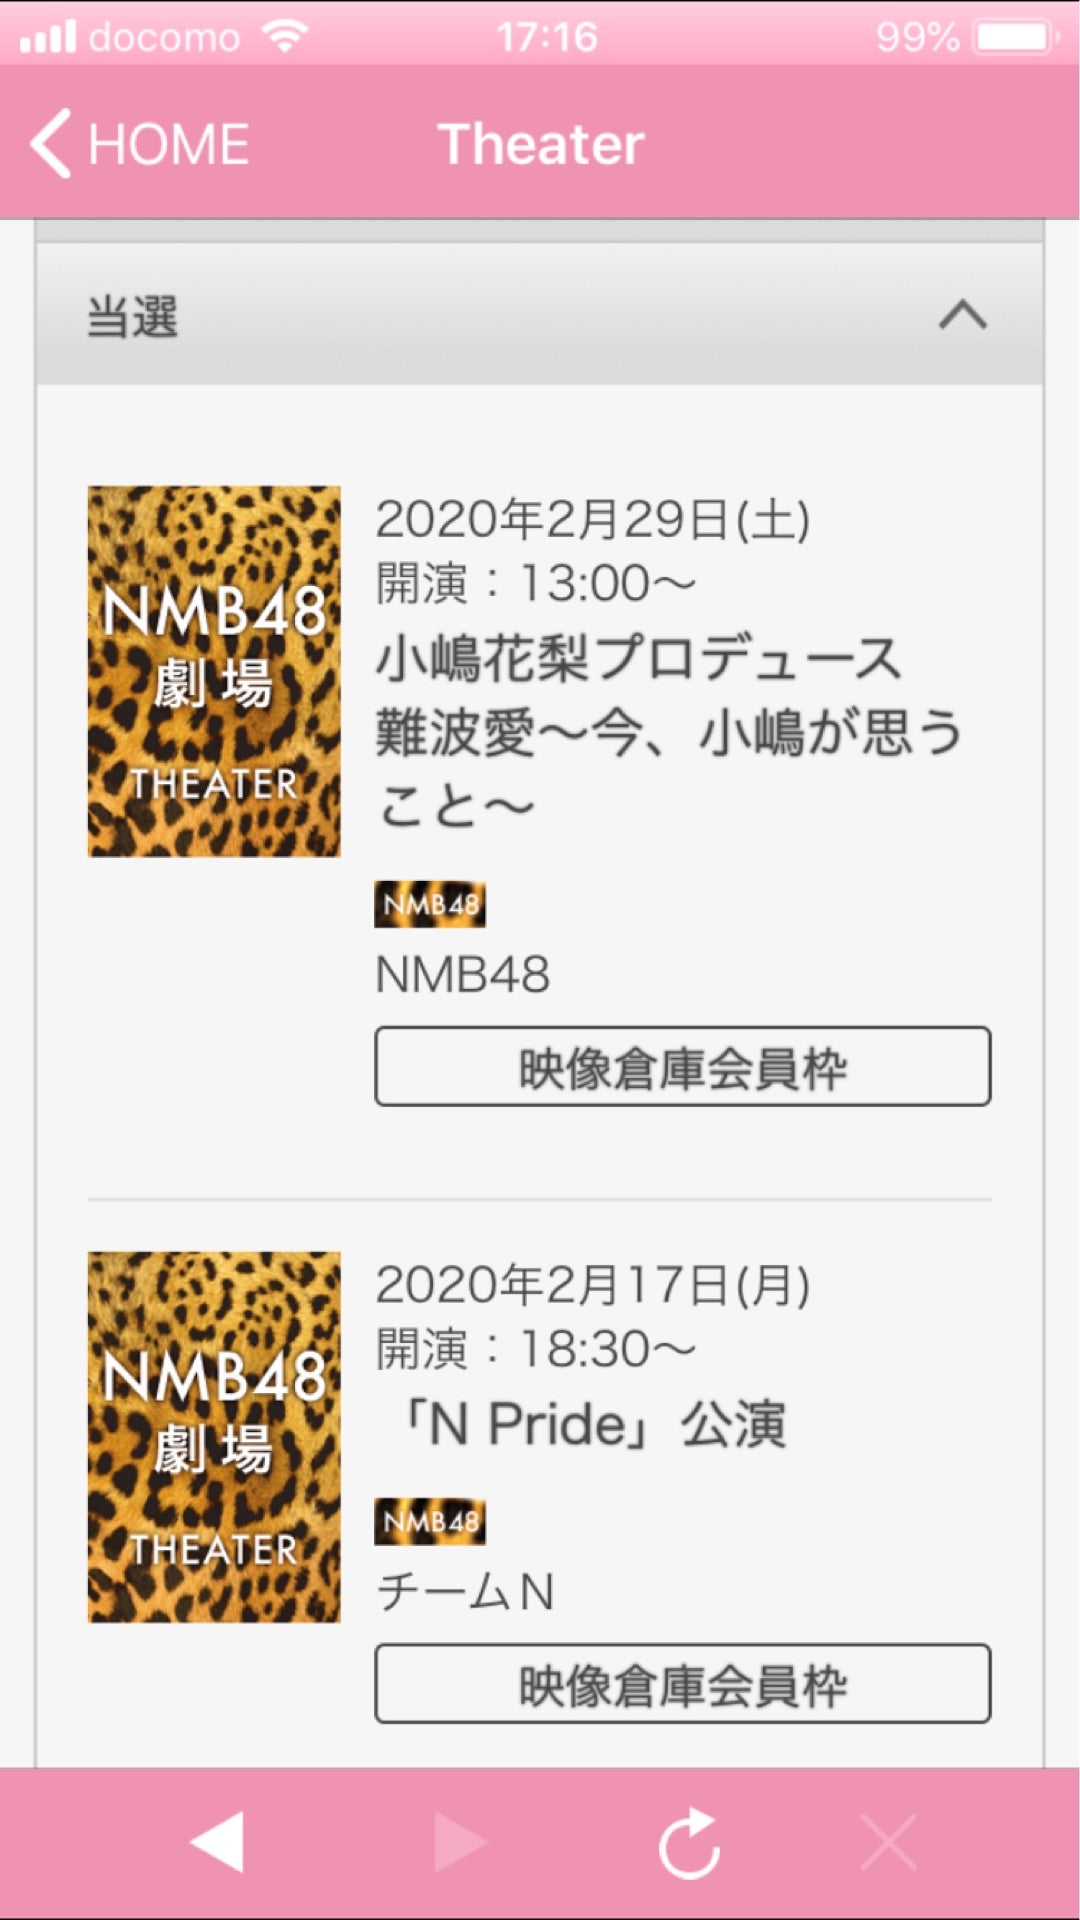
Task: Tap the HOME text in the navigation bar
Action: [169, 144]
